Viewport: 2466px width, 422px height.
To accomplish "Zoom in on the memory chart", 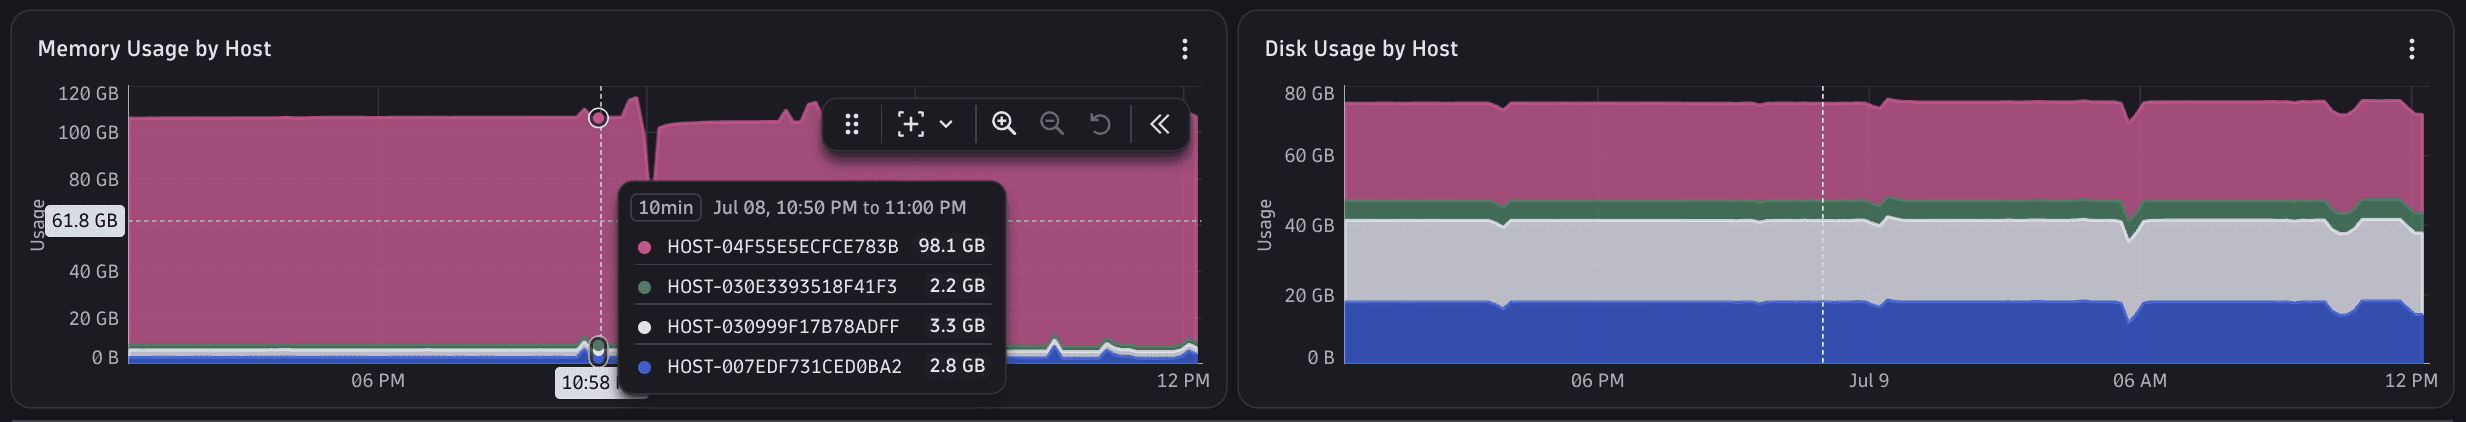I will coord(1003,123).
